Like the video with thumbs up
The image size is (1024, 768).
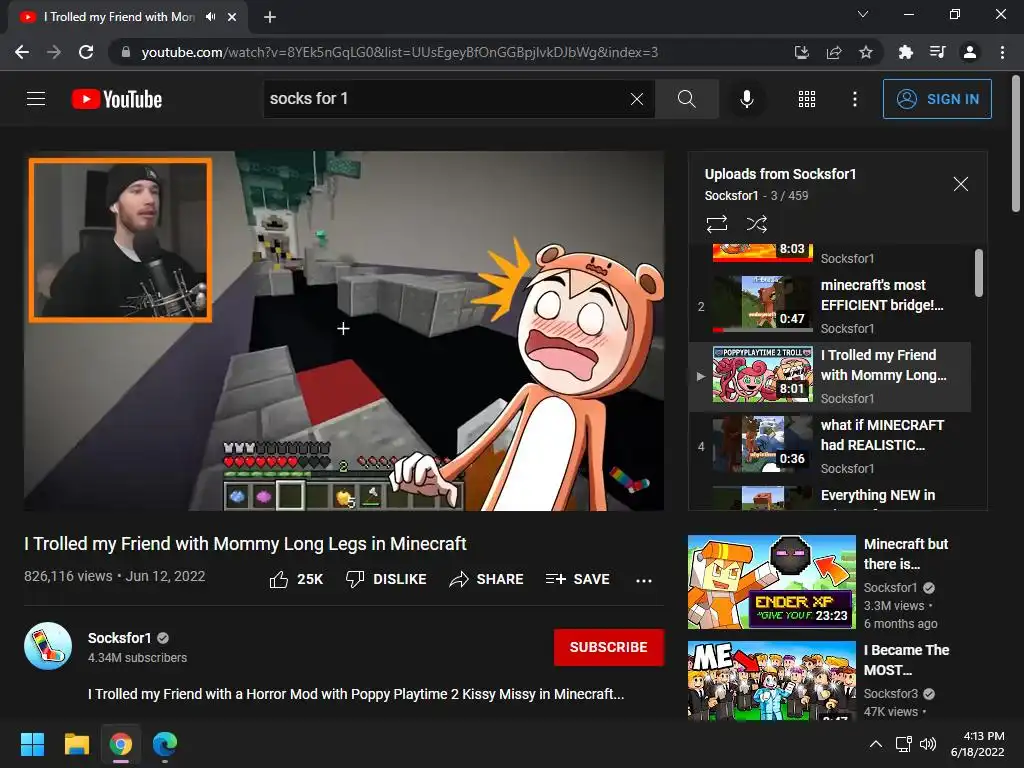(296, 579)
